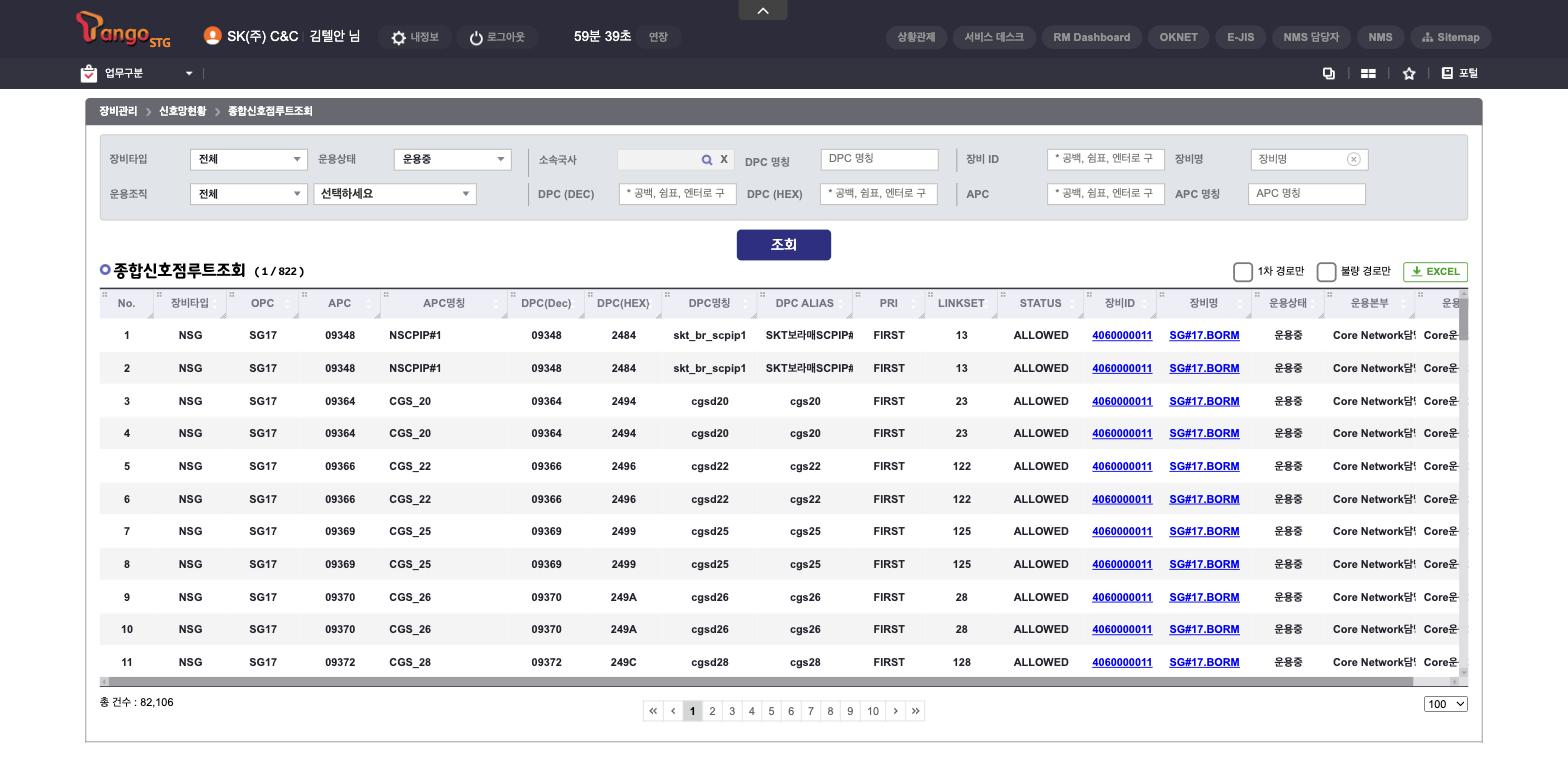
Task: Open equipment link SG#17.BORM in row 1
Action: click(x=1204, y=336)
